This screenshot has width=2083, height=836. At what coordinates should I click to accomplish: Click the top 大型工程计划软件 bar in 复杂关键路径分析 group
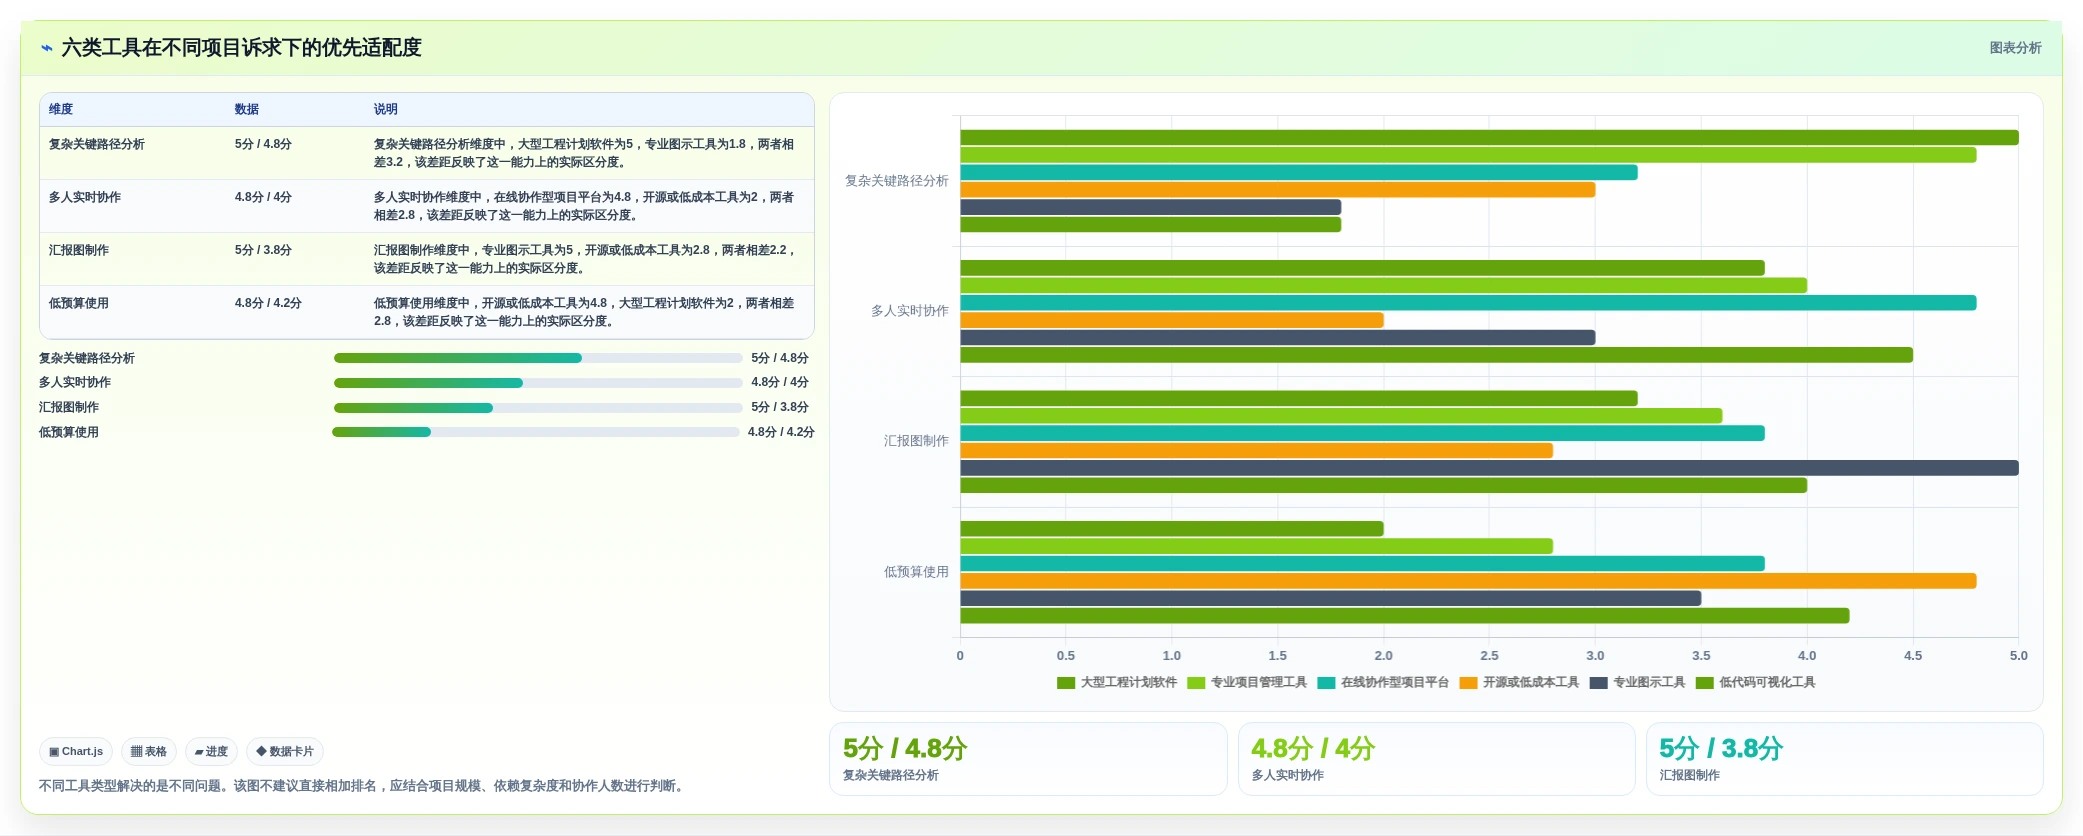click(1489, 138)
